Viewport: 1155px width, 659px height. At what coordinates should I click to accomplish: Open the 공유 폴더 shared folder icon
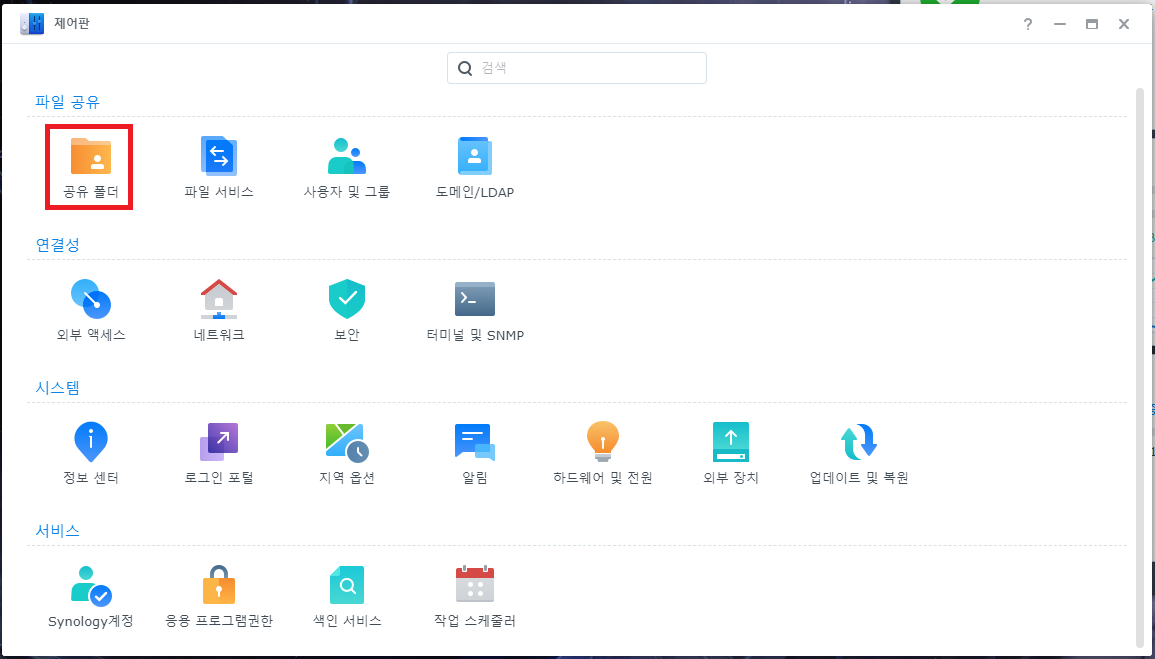[90, 158]
